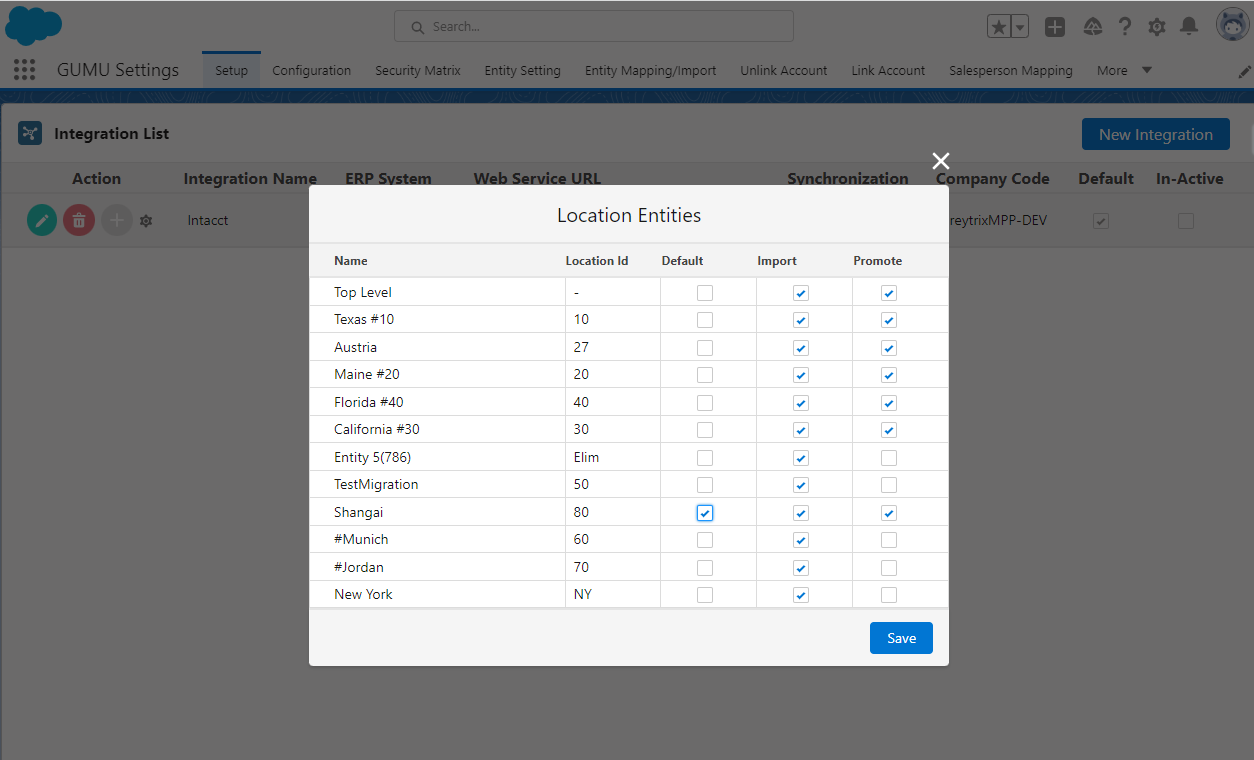Screen dimensions: 1254x760
Task: Uncheck Import for #Jordan
Action: [x=800, y=568]
